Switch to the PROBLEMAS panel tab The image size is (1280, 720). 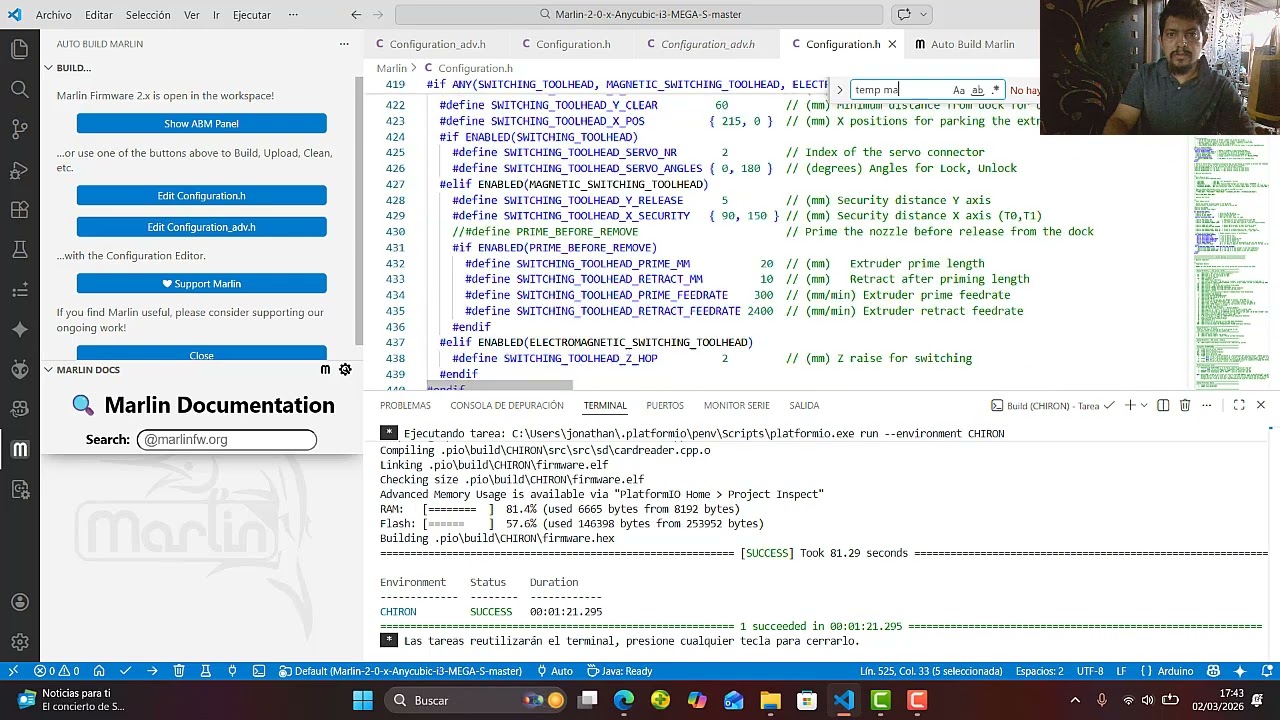405,405
